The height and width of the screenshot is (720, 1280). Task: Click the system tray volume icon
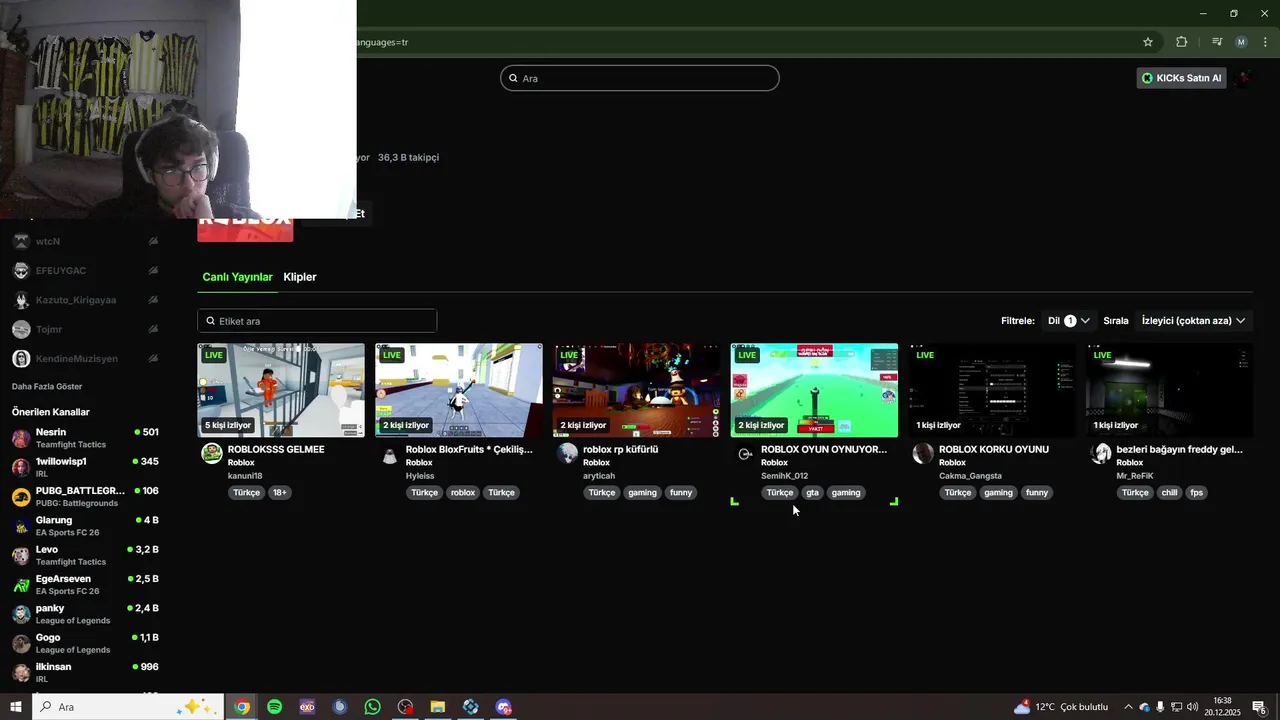coord(1192,707)
